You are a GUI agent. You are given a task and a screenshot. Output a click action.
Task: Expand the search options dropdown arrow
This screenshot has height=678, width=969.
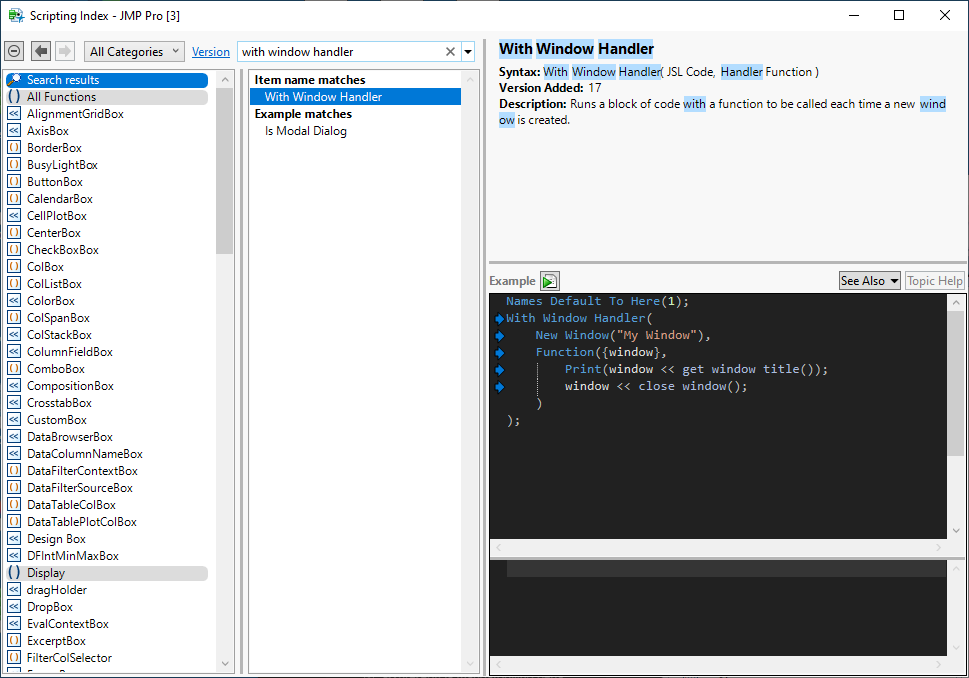(467, 52)
